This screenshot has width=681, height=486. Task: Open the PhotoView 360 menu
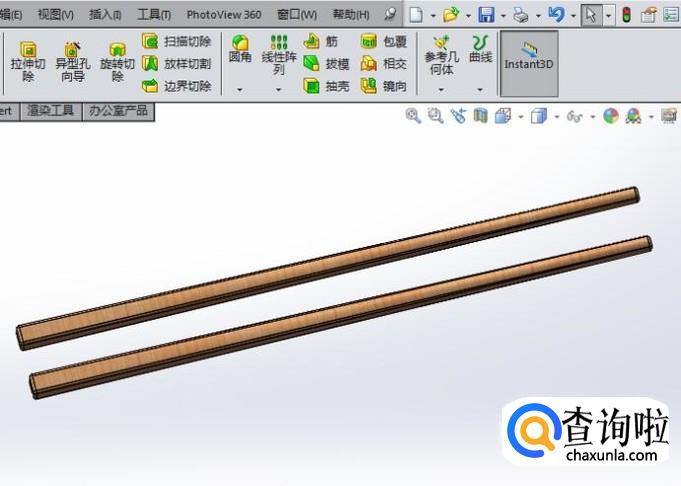(224, 15)
